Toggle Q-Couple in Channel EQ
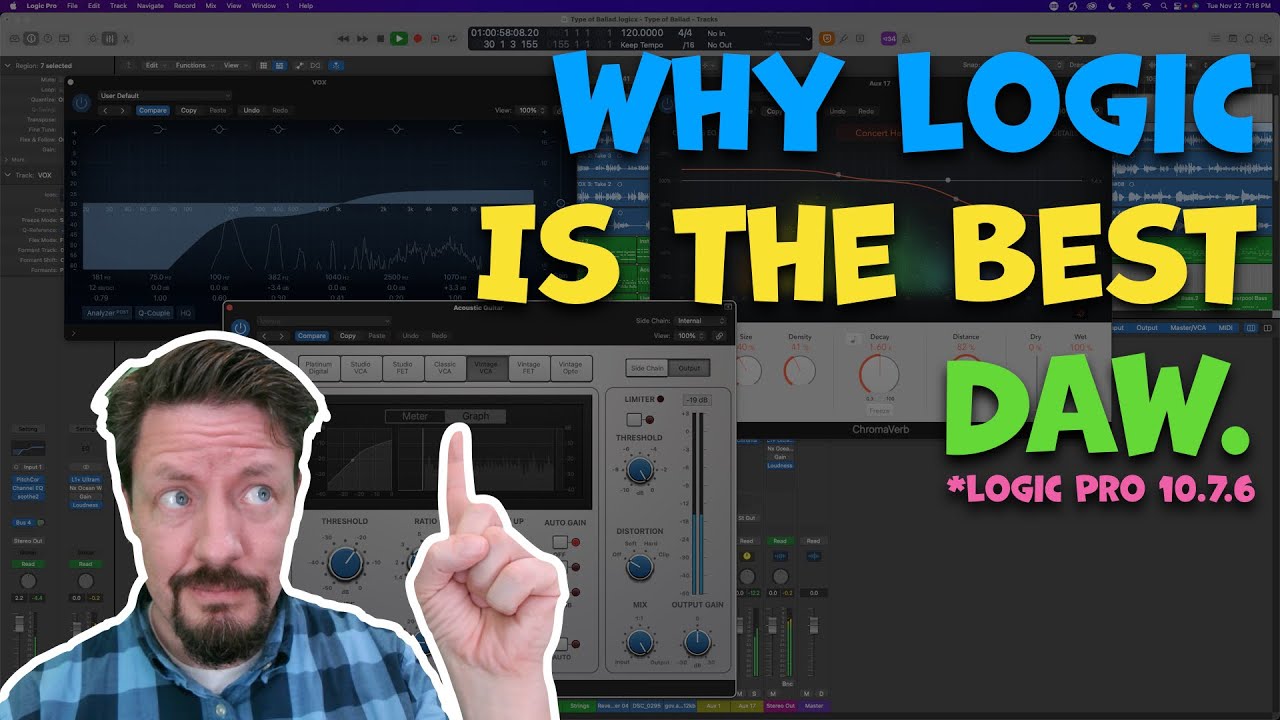 click(154, 312)
